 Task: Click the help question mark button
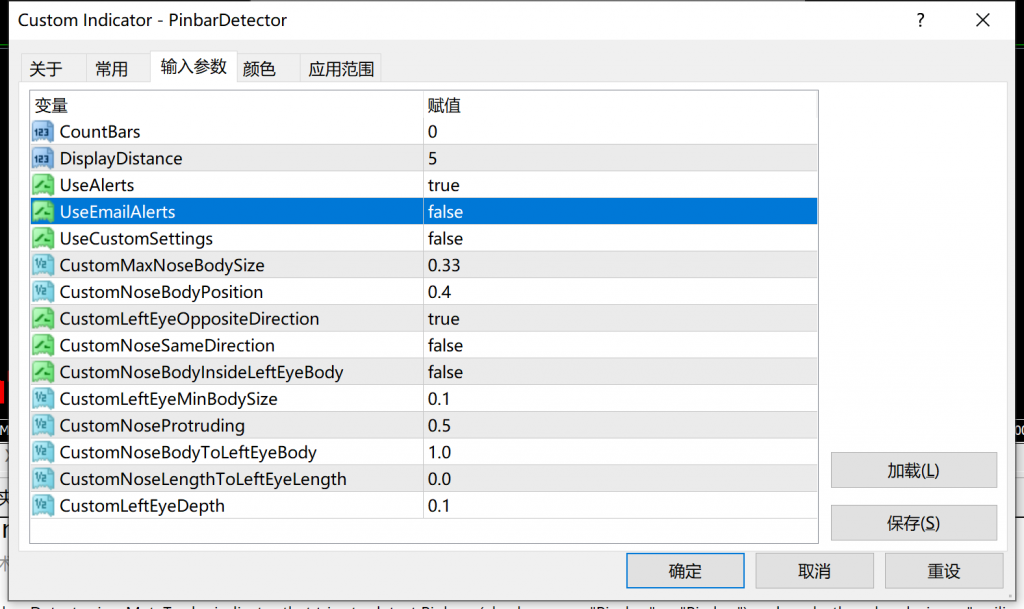920,20
